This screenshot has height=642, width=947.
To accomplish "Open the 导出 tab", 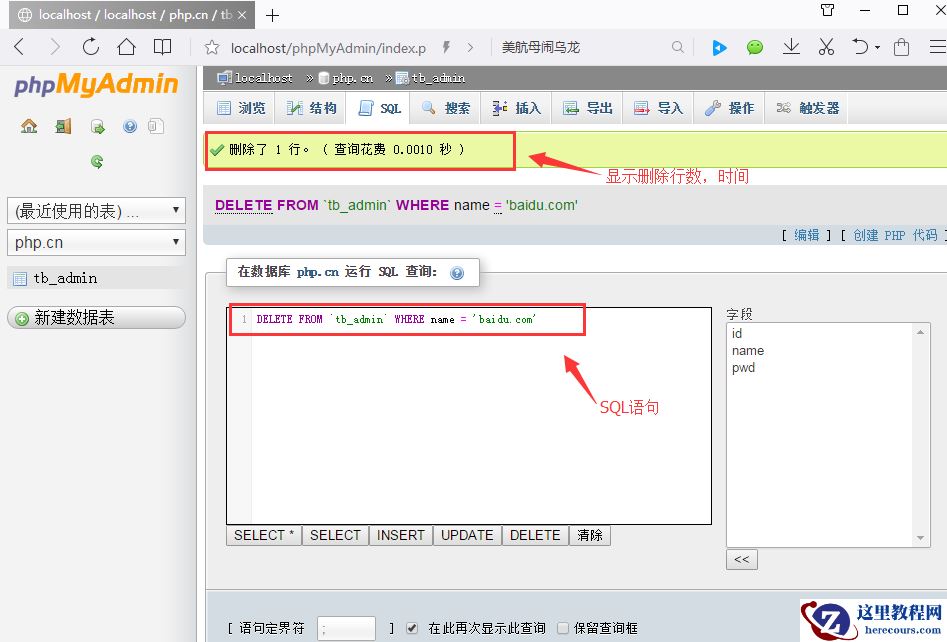I will [588, 108].
